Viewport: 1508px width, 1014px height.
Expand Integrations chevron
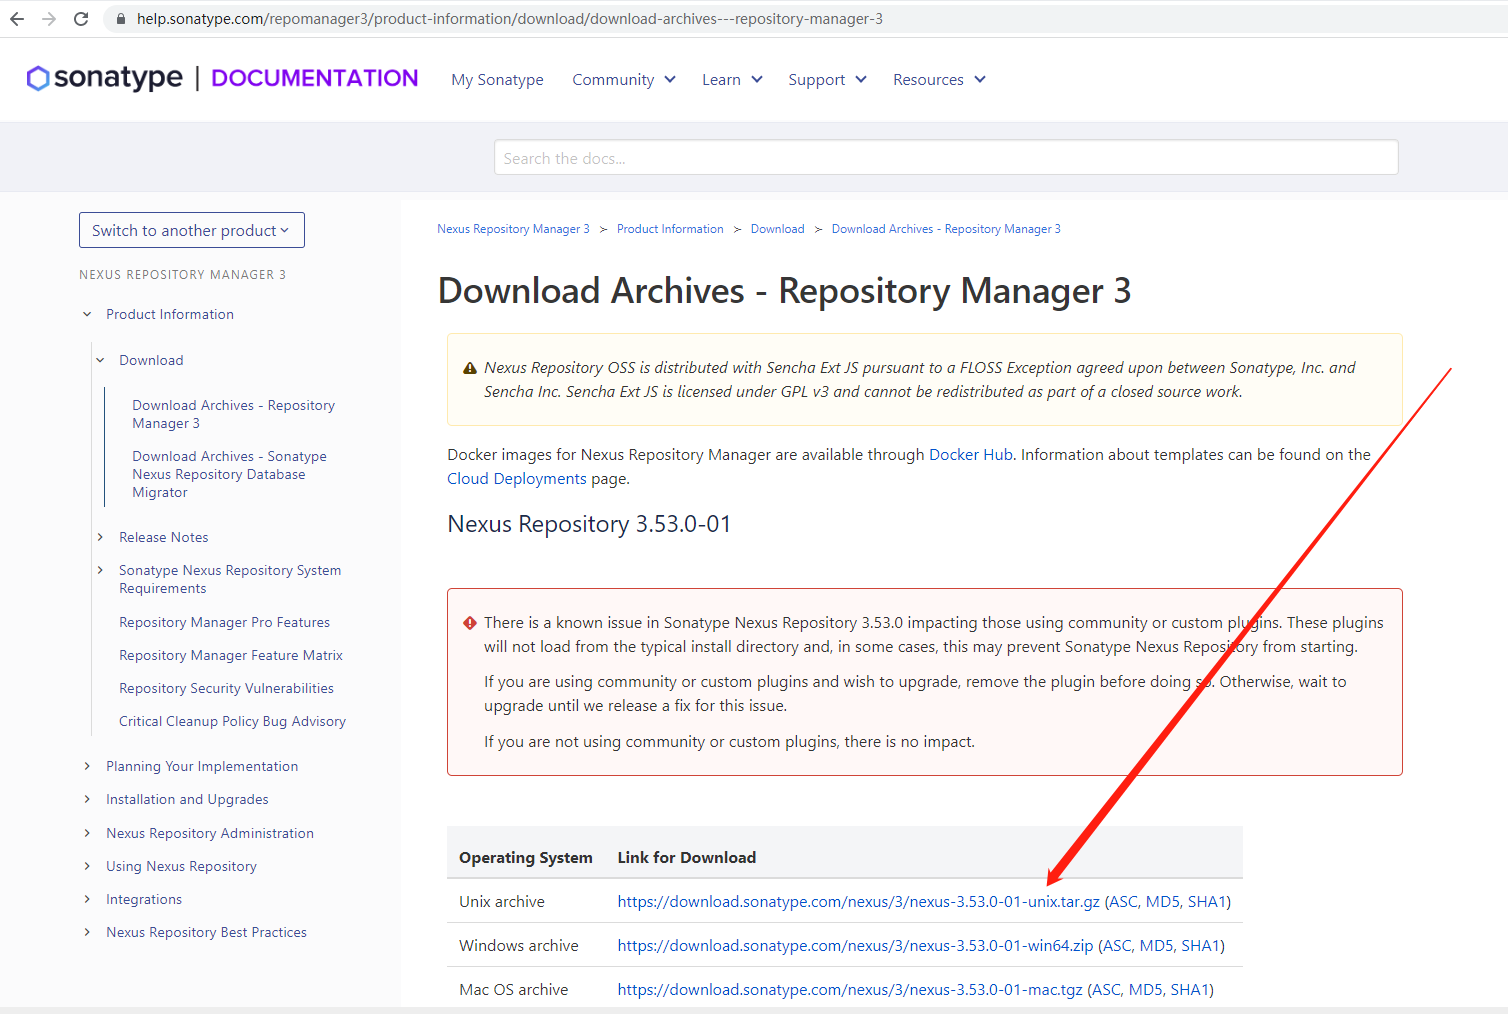click(x=87, y=899)
